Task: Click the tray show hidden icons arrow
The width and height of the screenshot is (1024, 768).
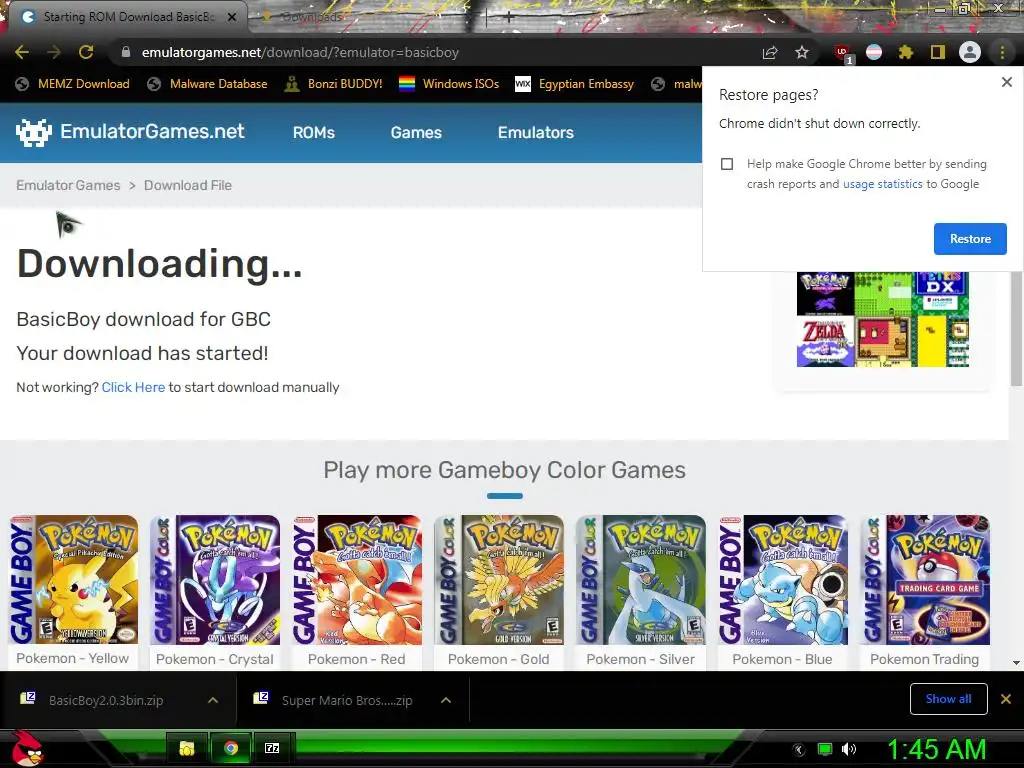Action: tap(798, 749)
